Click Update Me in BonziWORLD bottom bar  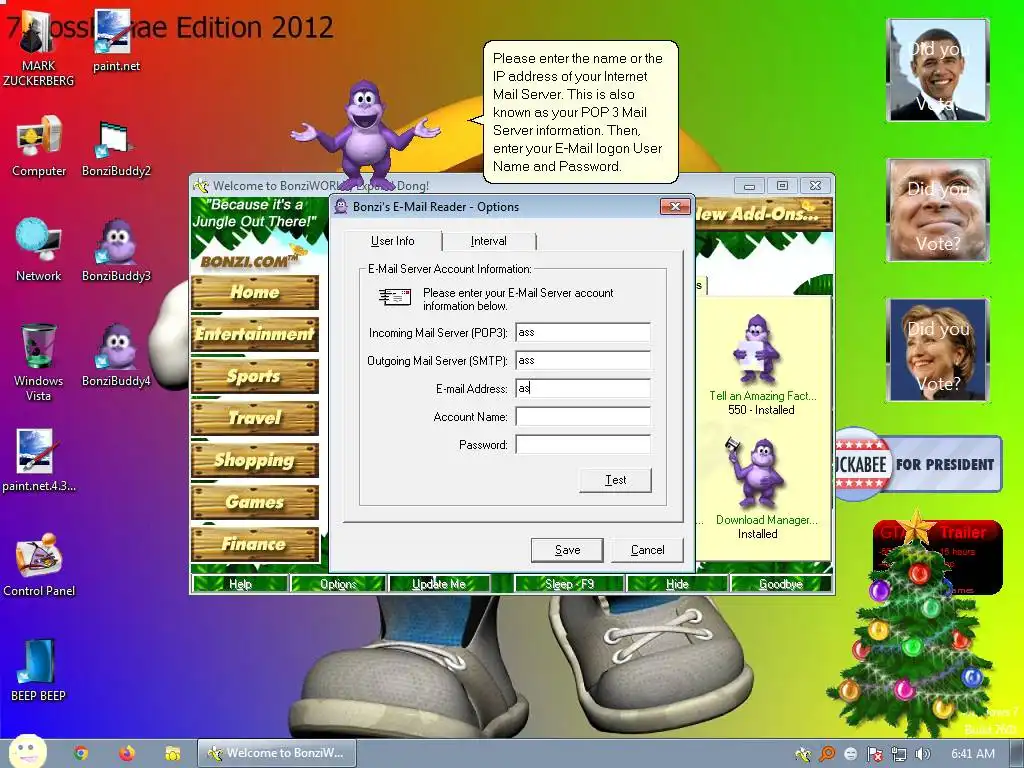click(439, 584)
